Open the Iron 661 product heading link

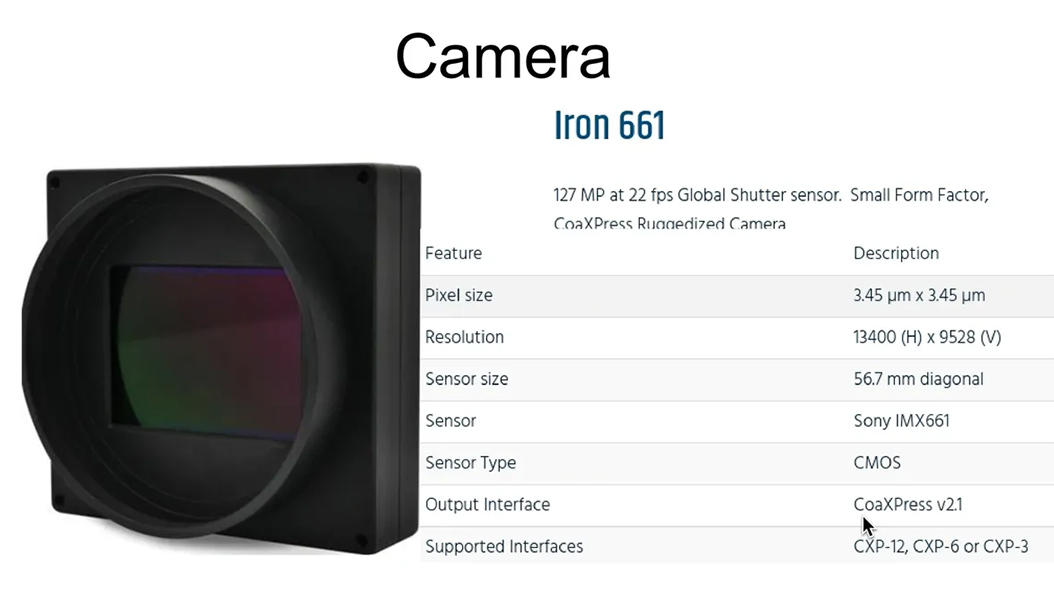[610, 125]
